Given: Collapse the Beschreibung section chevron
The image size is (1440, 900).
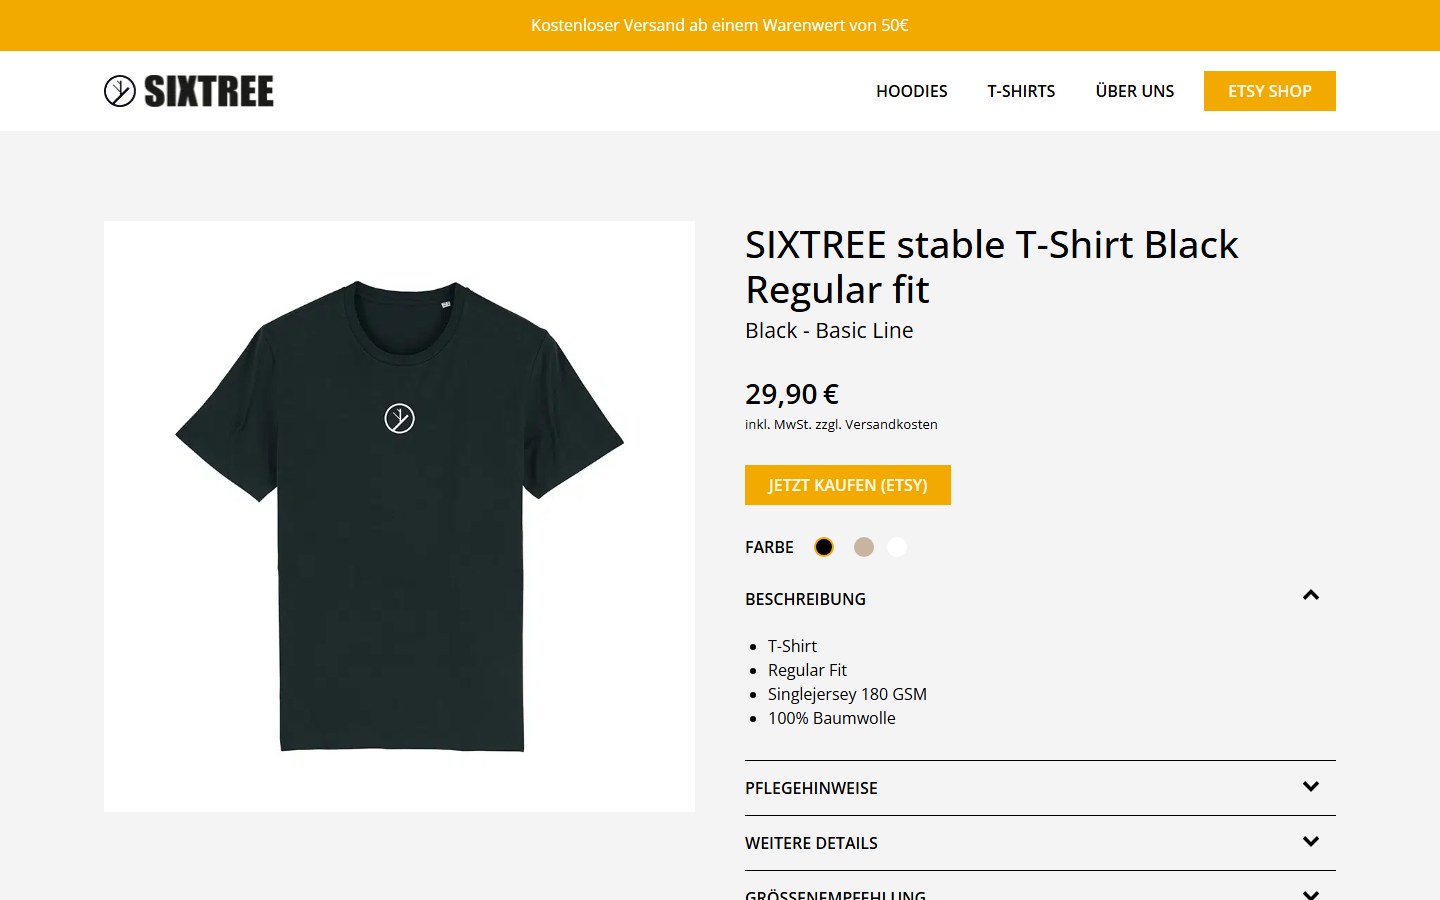Looking at the screenshot, I should pyautogui.click(x=1311, y=595).
